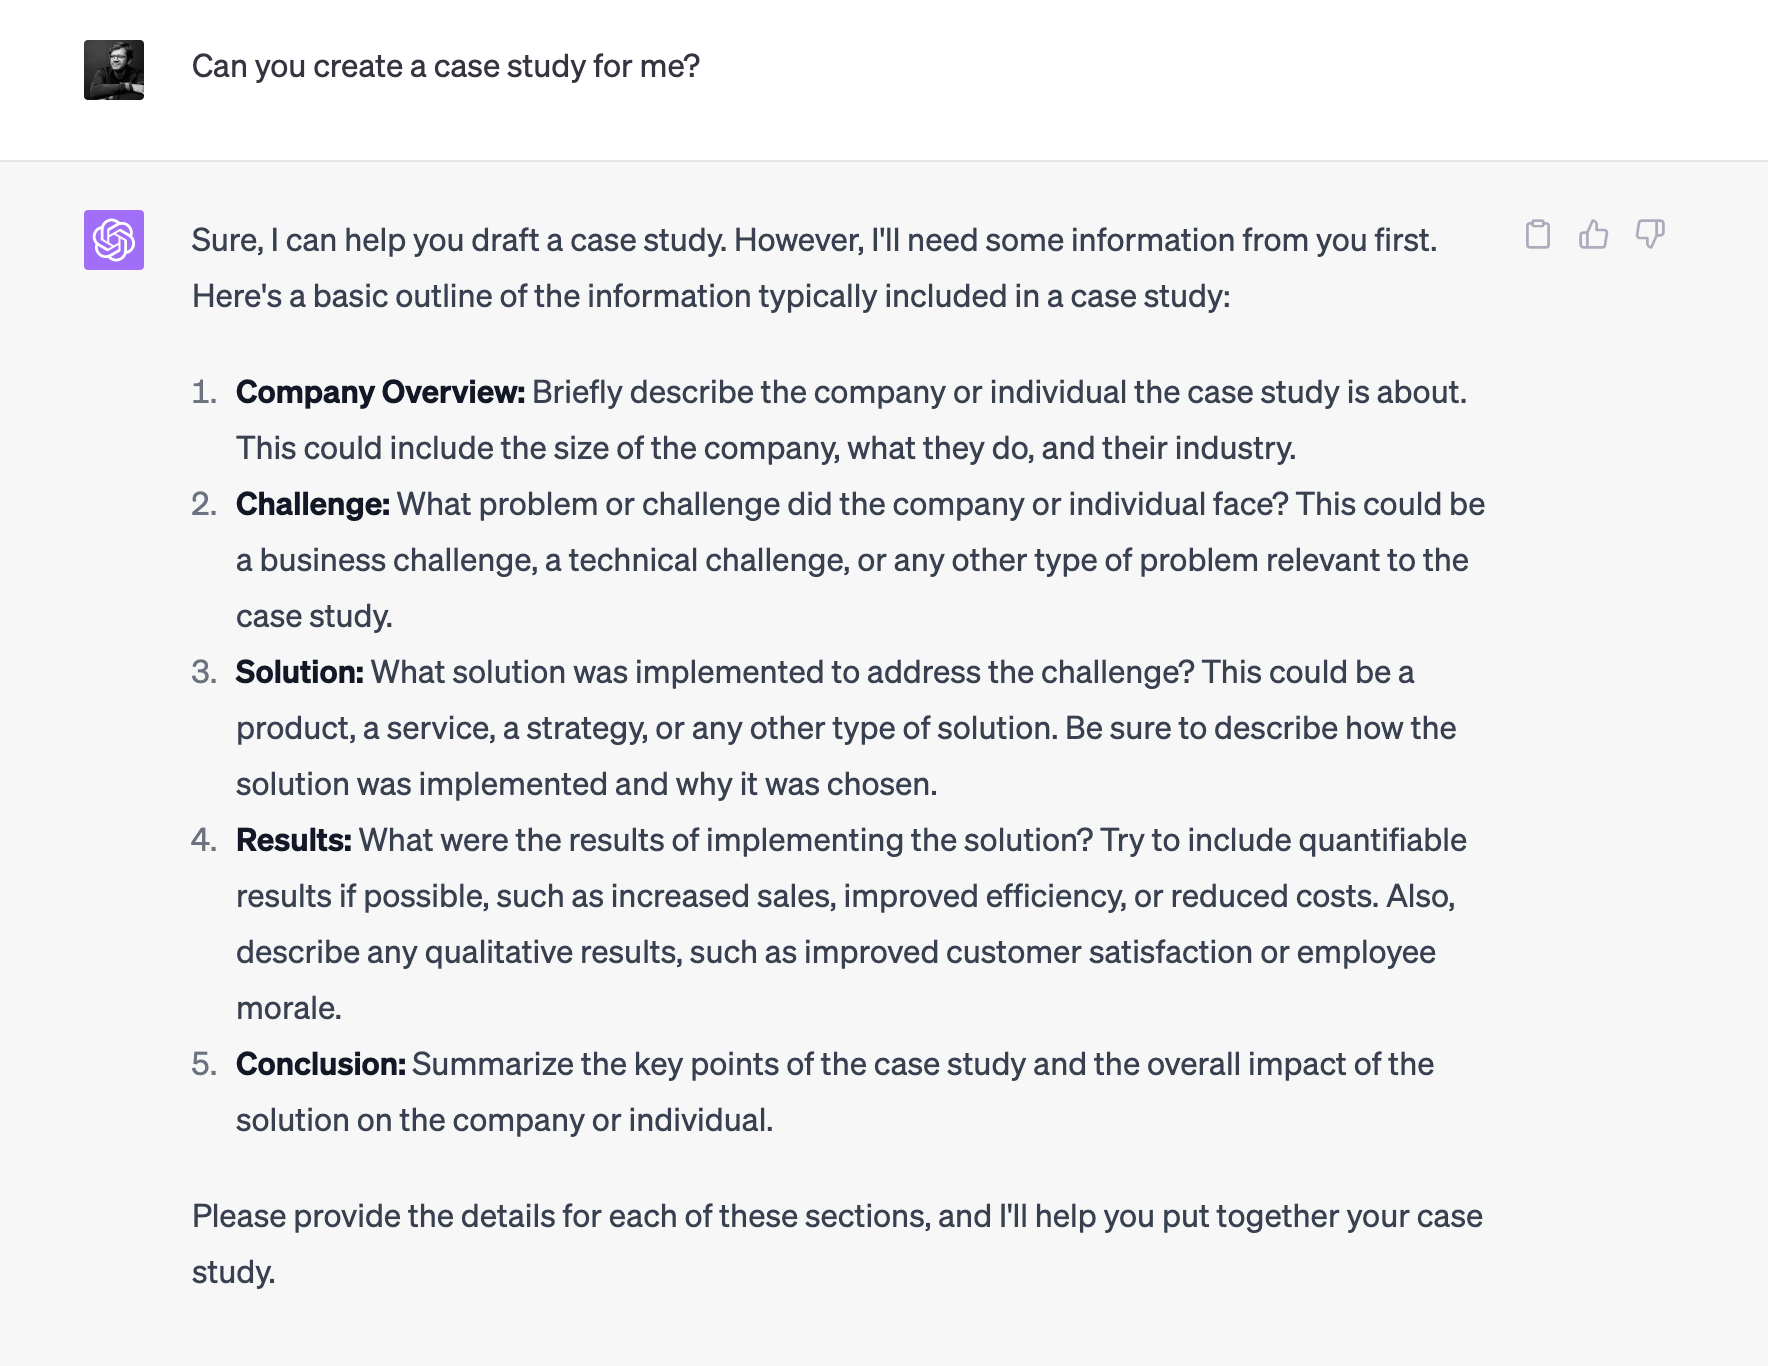
Task: Click the thumbs up icon
Action: pos(1594,235)
